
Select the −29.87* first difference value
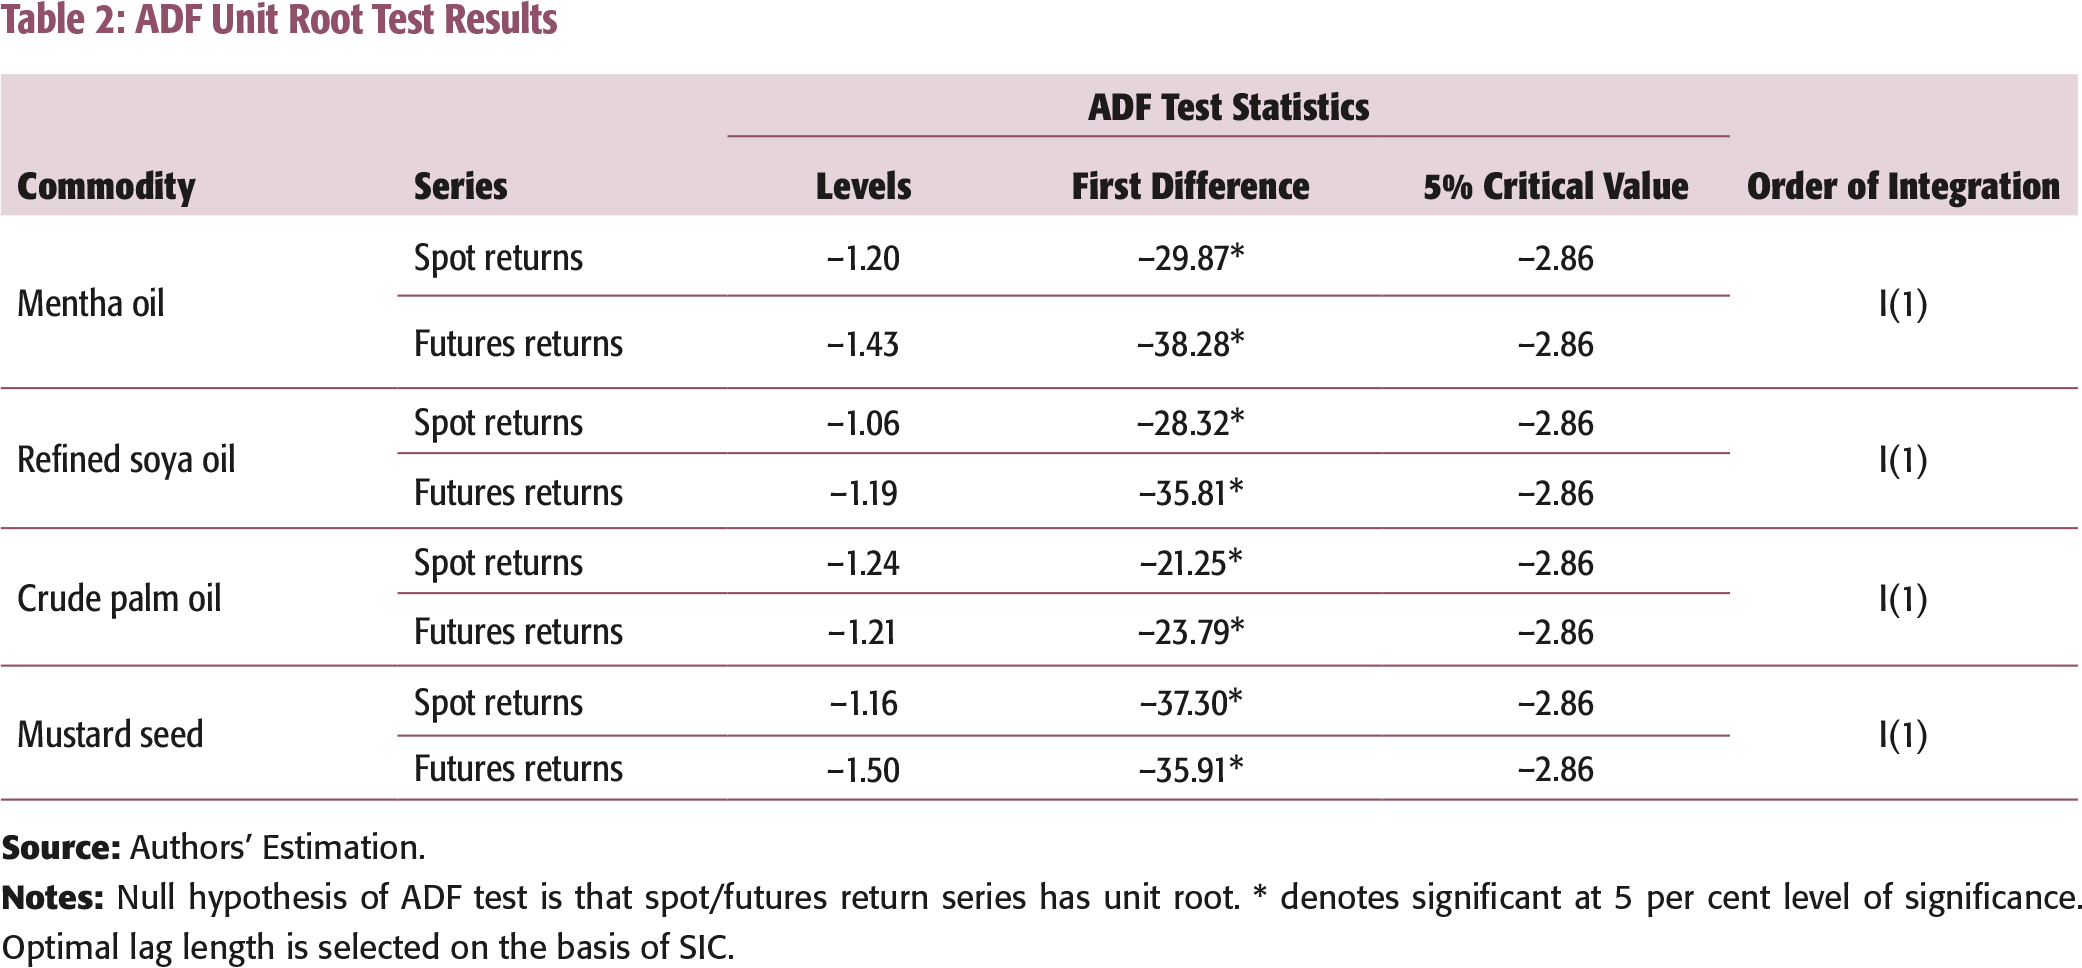click(x=1190, y=259)
